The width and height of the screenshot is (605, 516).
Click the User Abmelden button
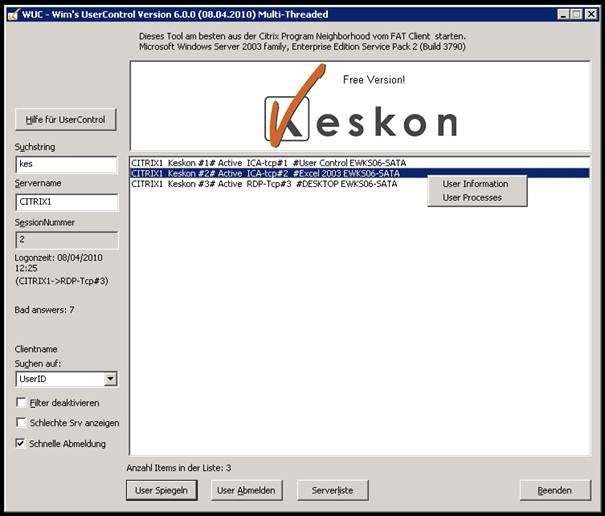247,491
